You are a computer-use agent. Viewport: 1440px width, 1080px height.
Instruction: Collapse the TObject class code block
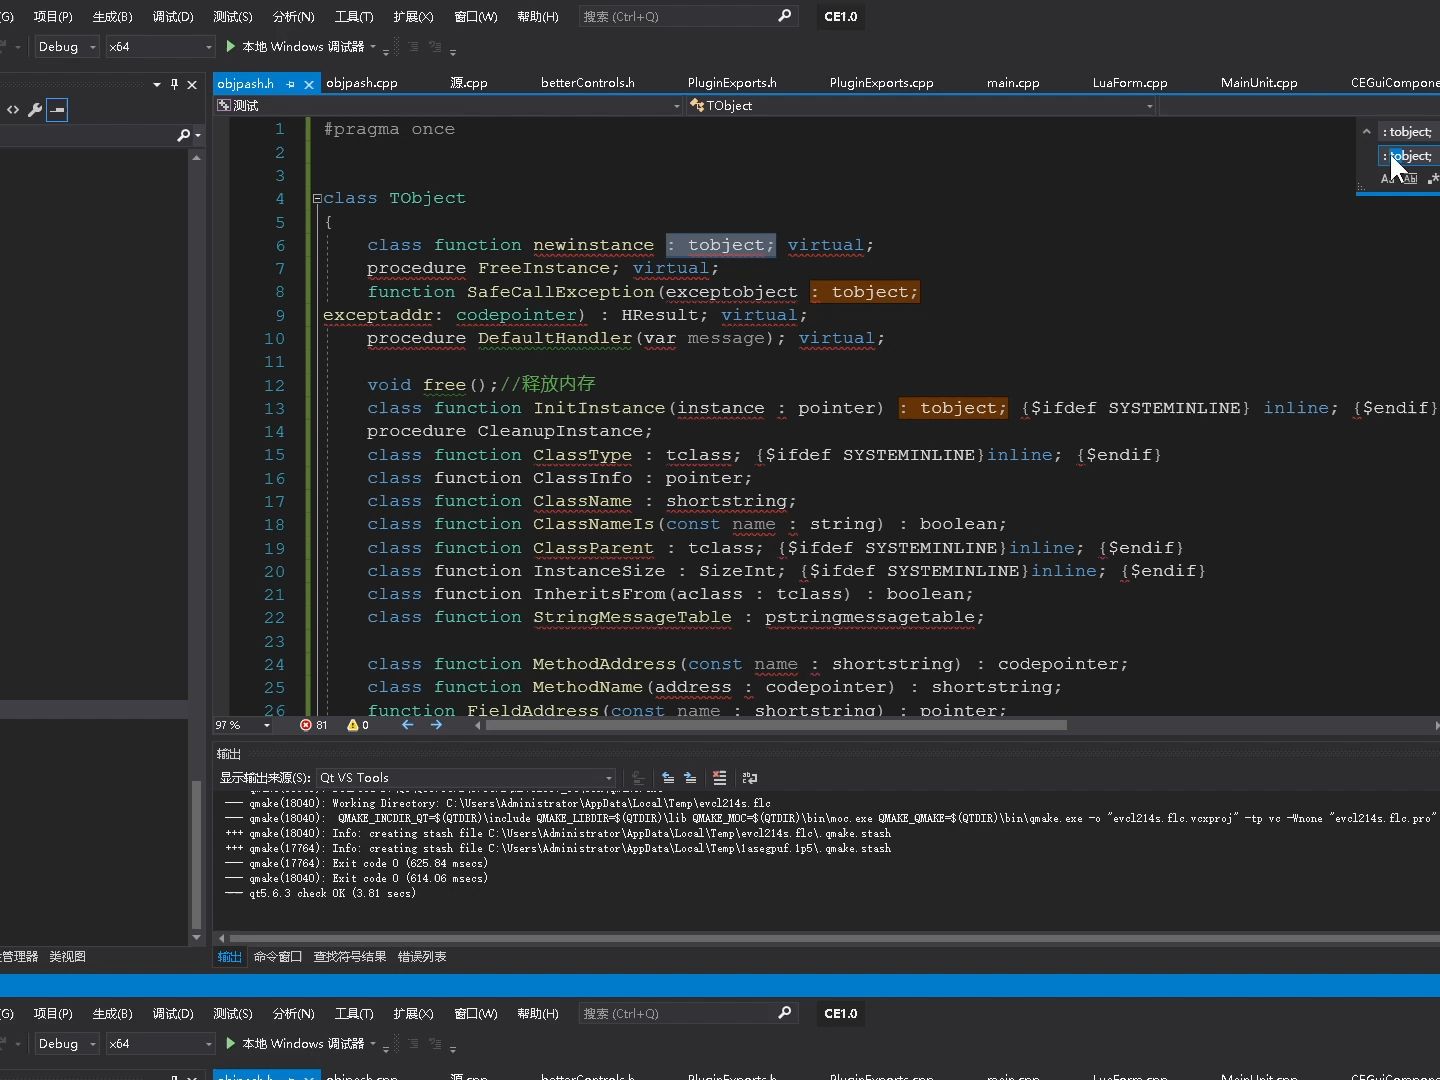coord(317,199)
